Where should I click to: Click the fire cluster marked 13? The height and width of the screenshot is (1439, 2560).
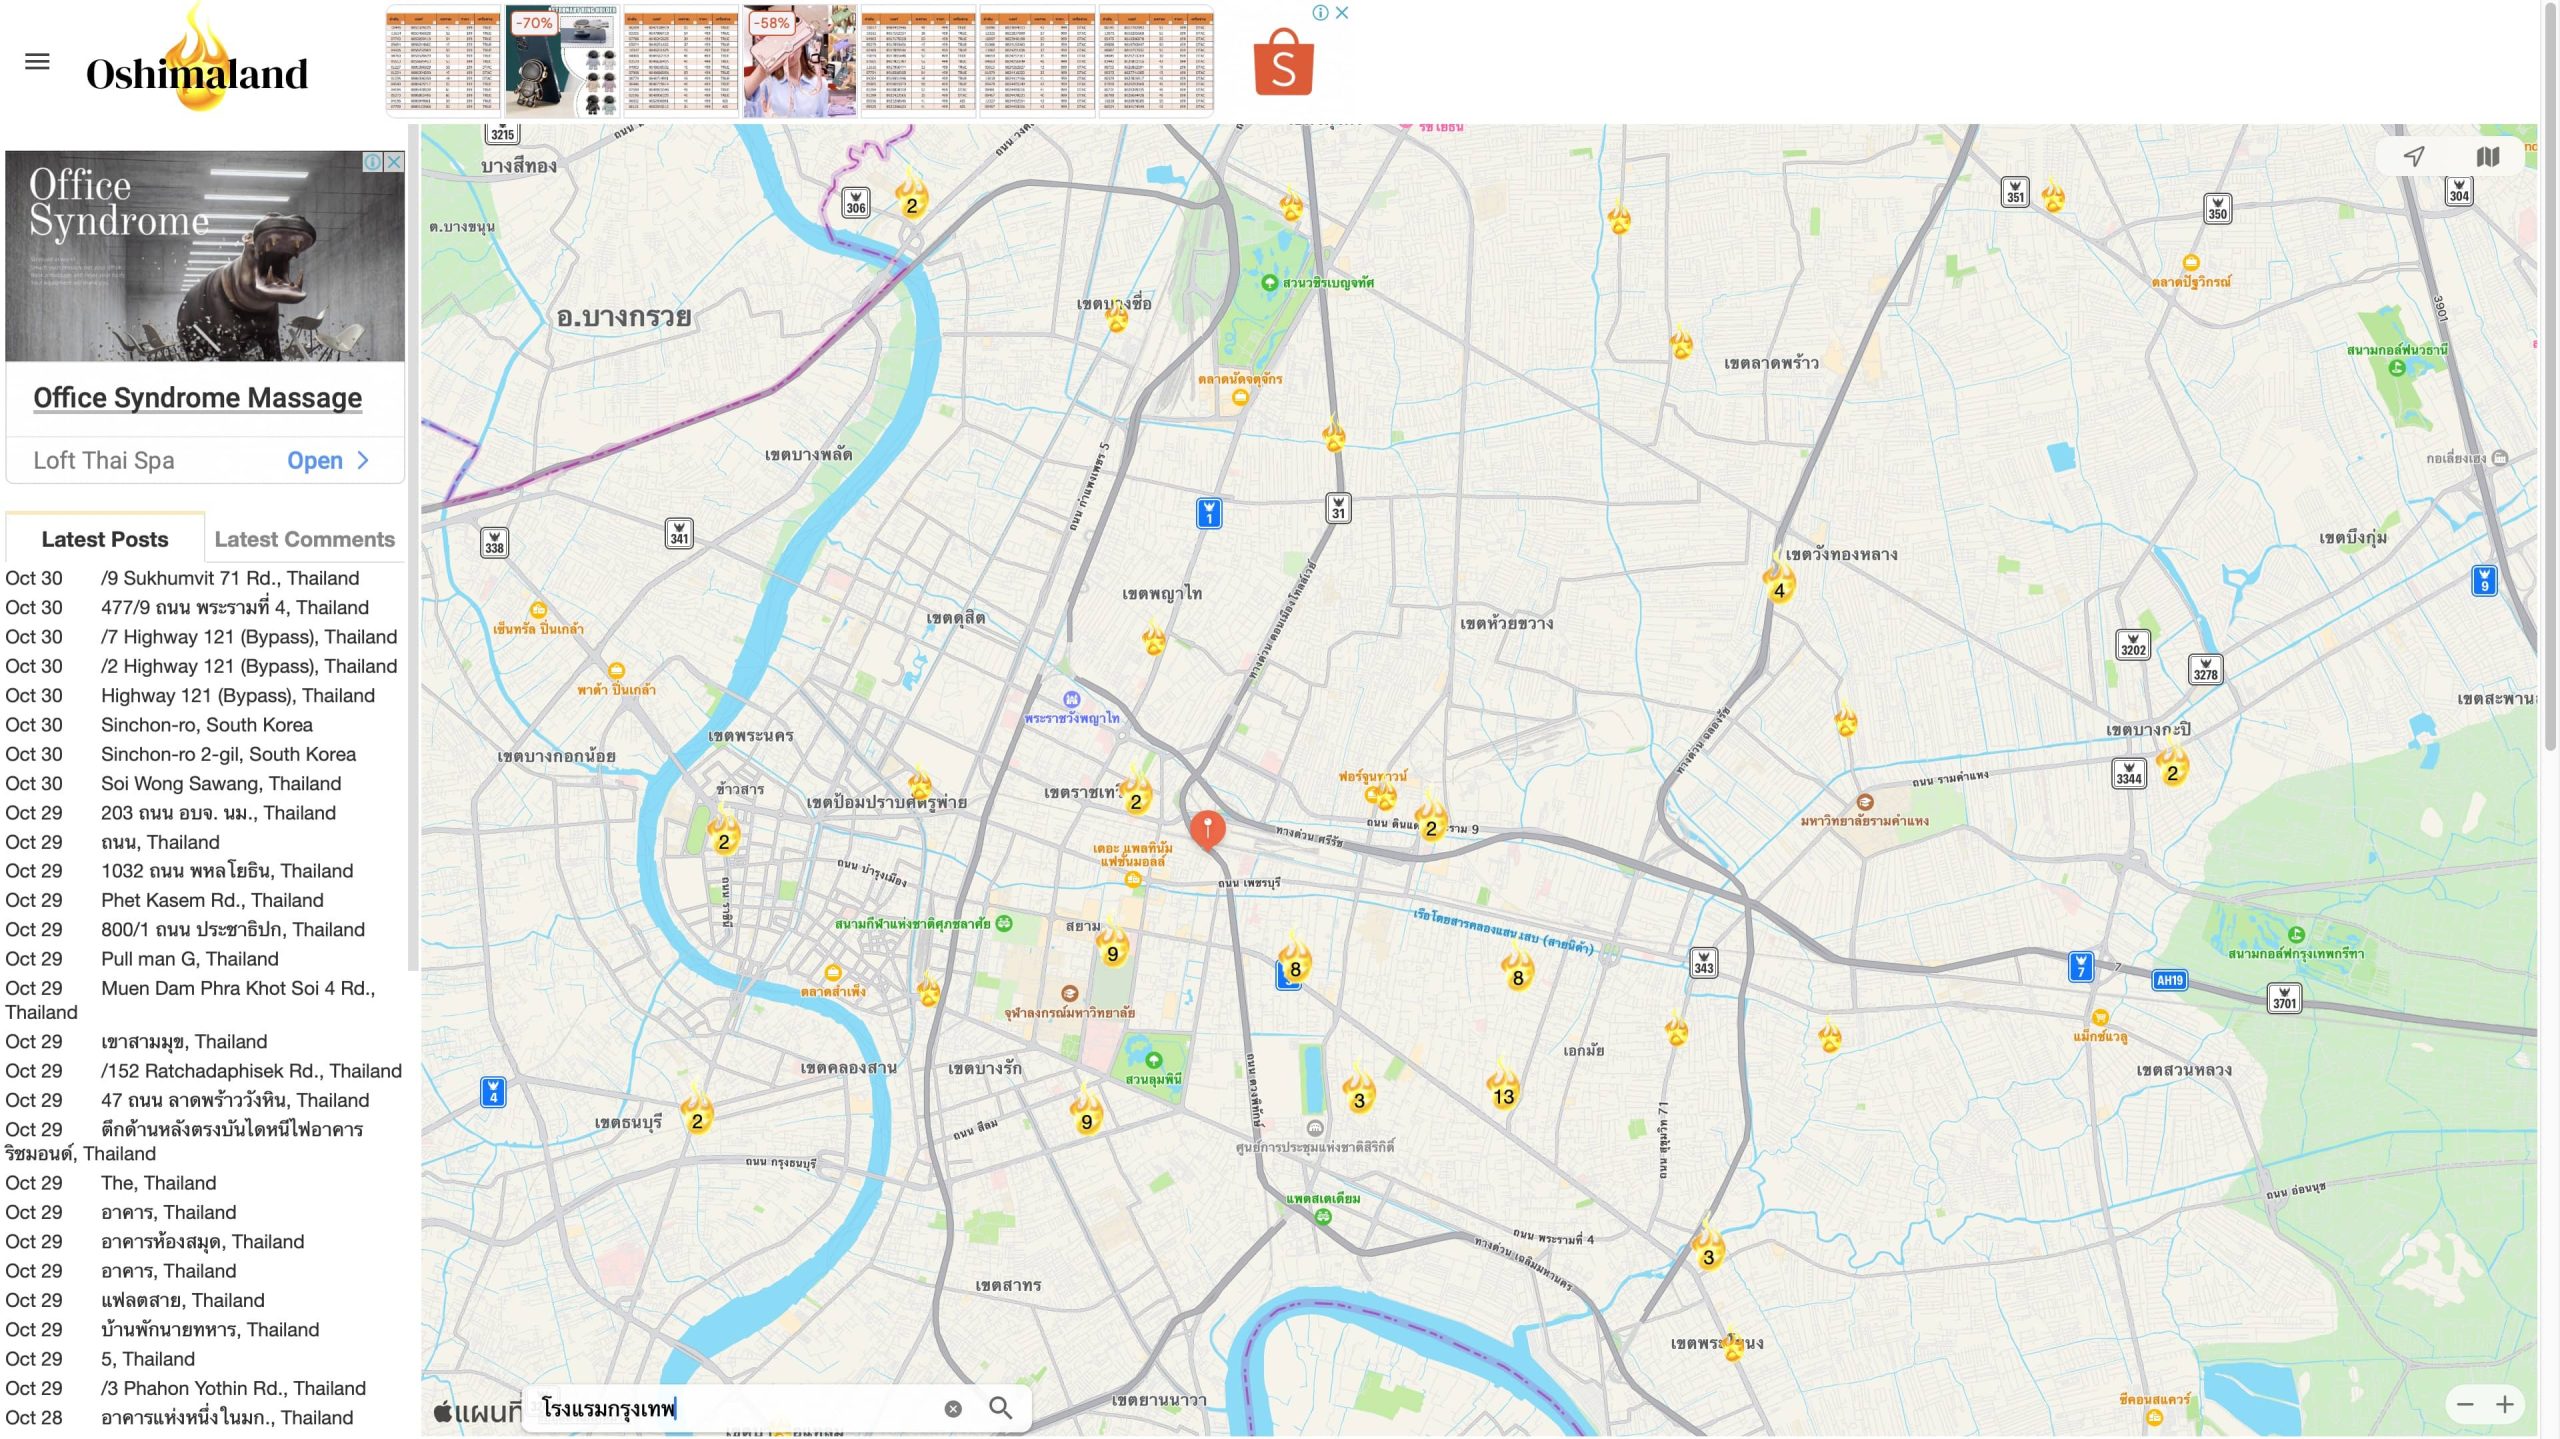pyautogui.click(x=1503, y=1090)
